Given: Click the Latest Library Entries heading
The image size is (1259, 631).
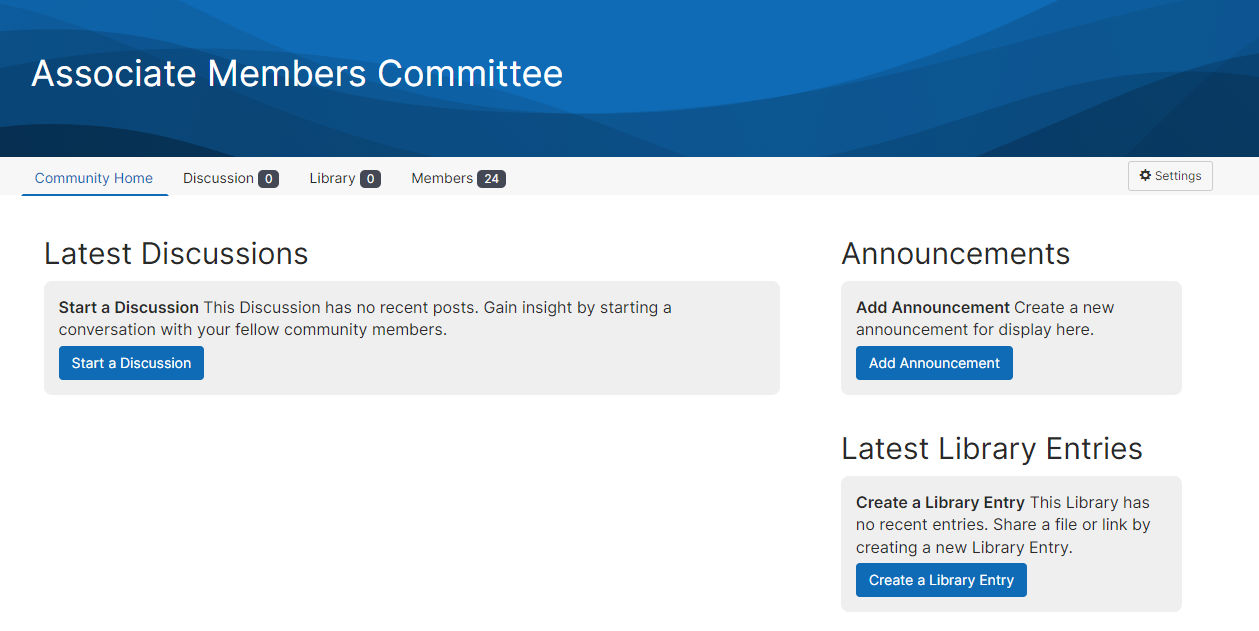Looking at the screenshot, I should coord(991,449).
